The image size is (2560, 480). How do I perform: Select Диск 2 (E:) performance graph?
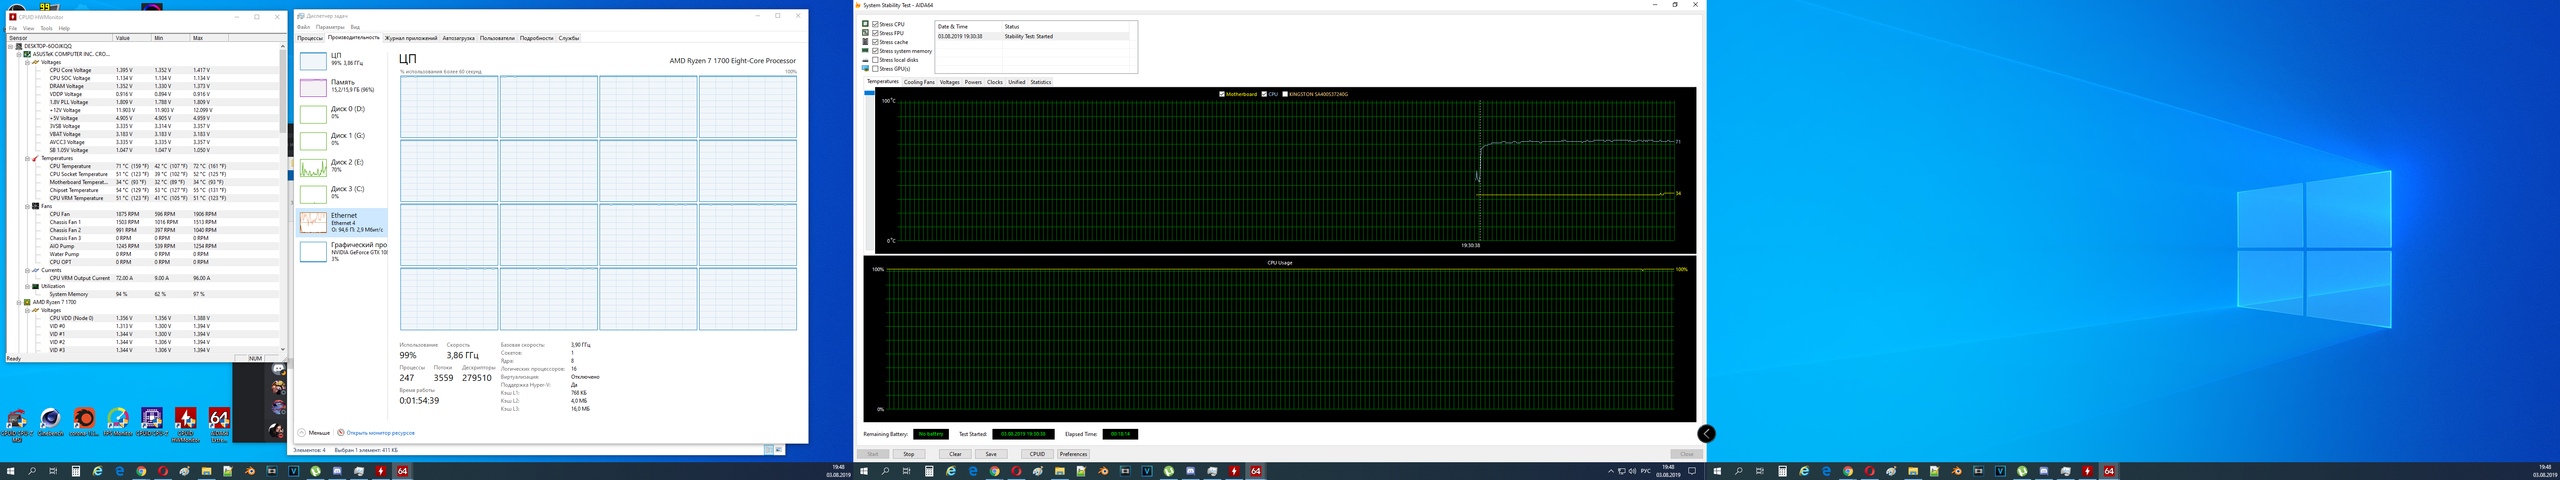314,168
